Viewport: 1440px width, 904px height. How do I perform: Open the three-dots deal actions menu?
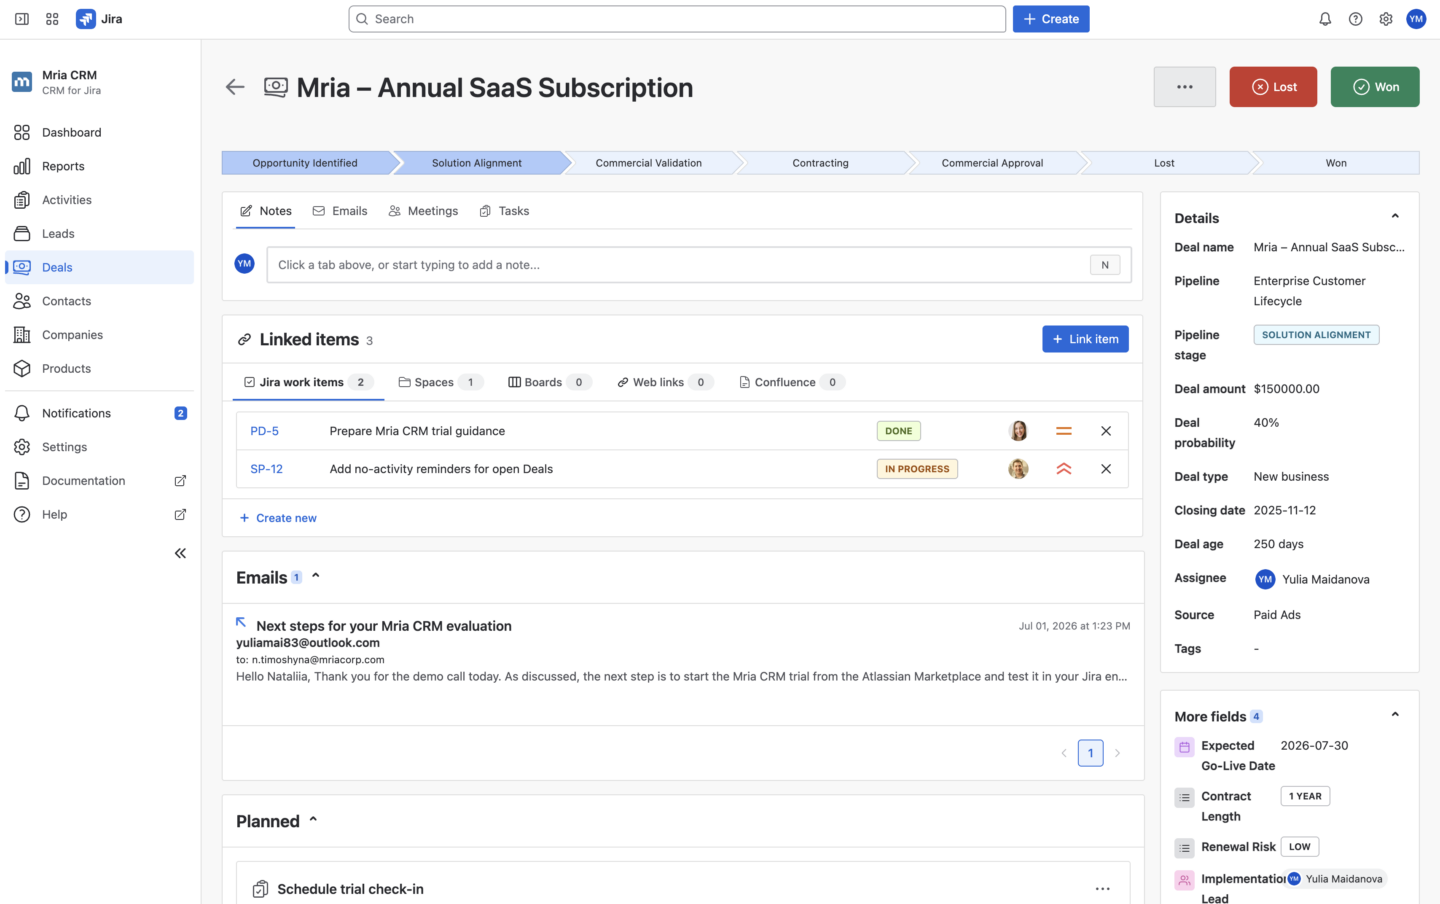pos(1185,87)
